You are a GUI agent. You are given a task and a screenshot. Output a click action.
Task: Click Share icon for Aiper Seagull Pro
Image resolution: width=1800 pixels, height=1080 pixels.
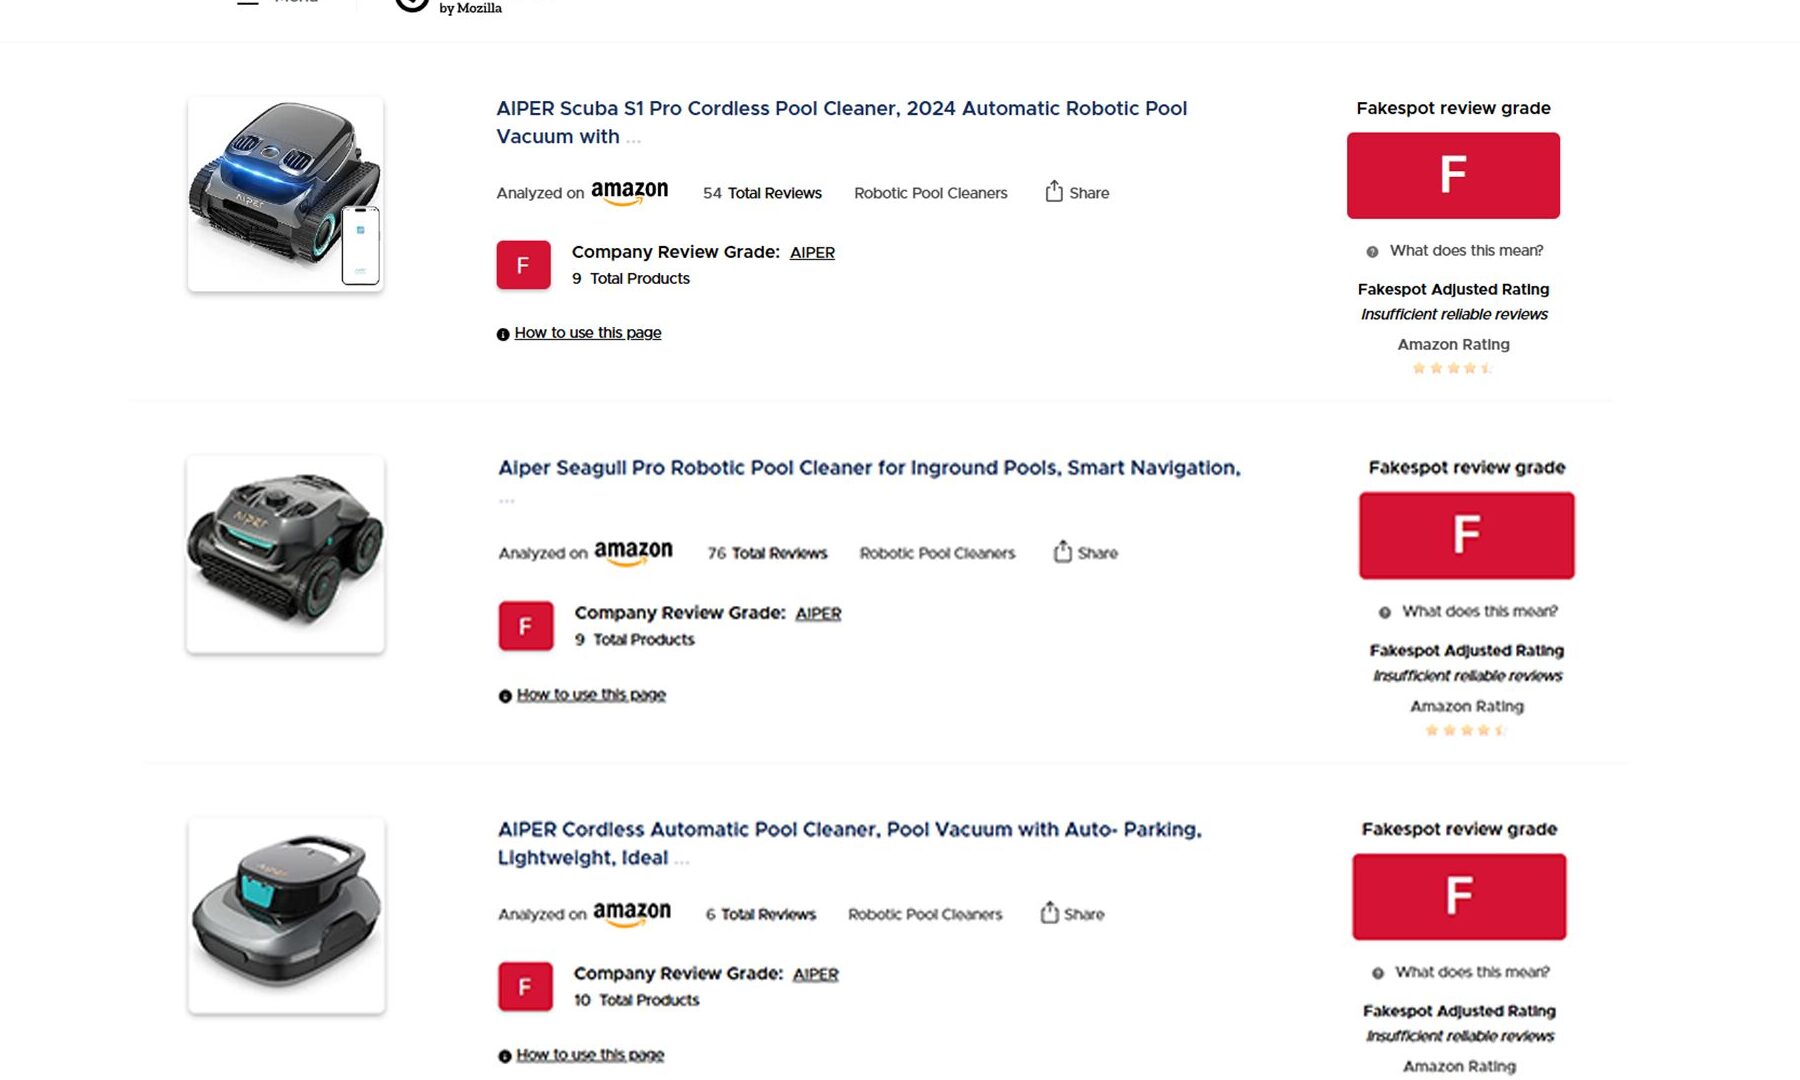(x=1062, y=552)
